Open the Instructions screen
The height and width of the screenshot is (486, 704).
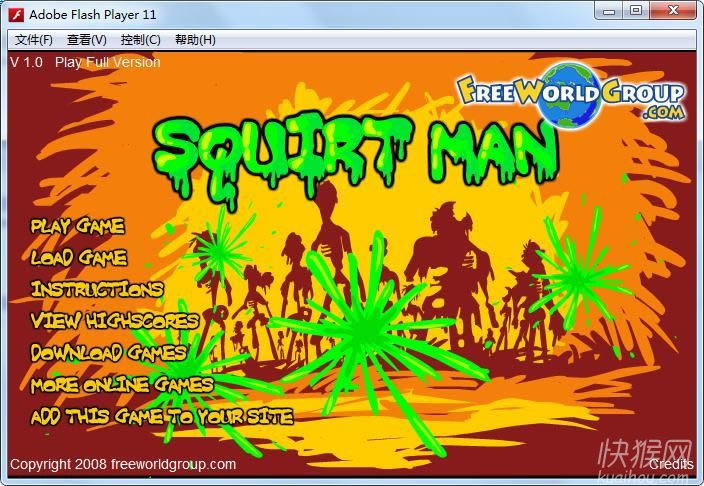point(97,289)
